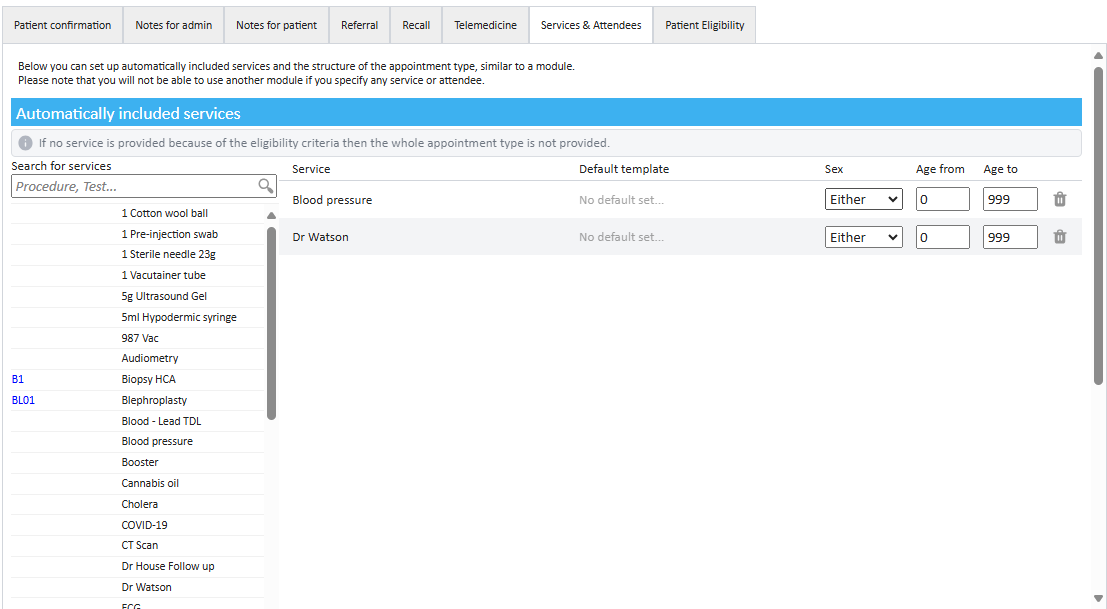Open the Telemedicine tab

(485, 25)
